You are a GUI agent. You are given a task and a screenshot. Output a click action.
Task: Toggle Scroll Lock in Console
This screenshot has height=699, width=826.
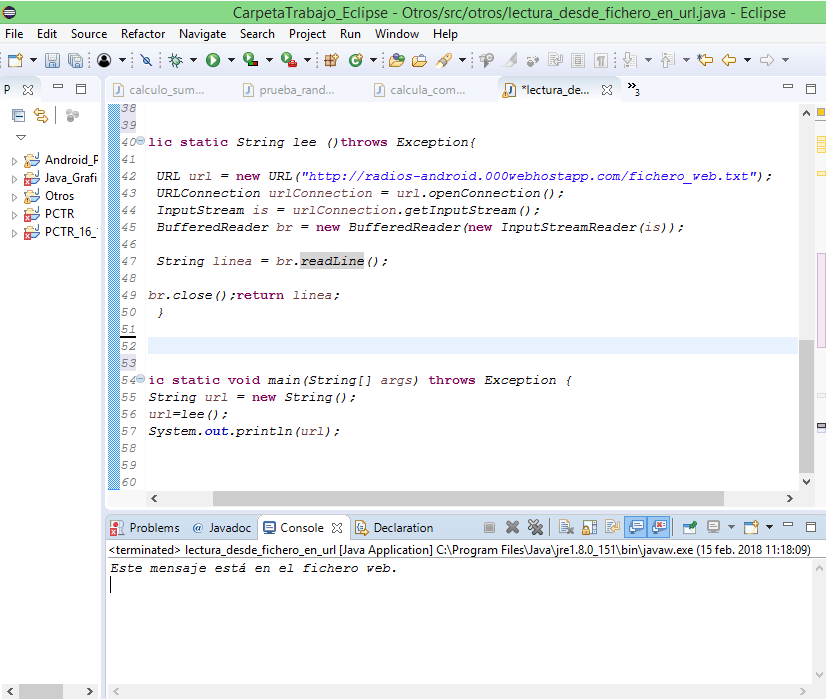coord(589,527)
